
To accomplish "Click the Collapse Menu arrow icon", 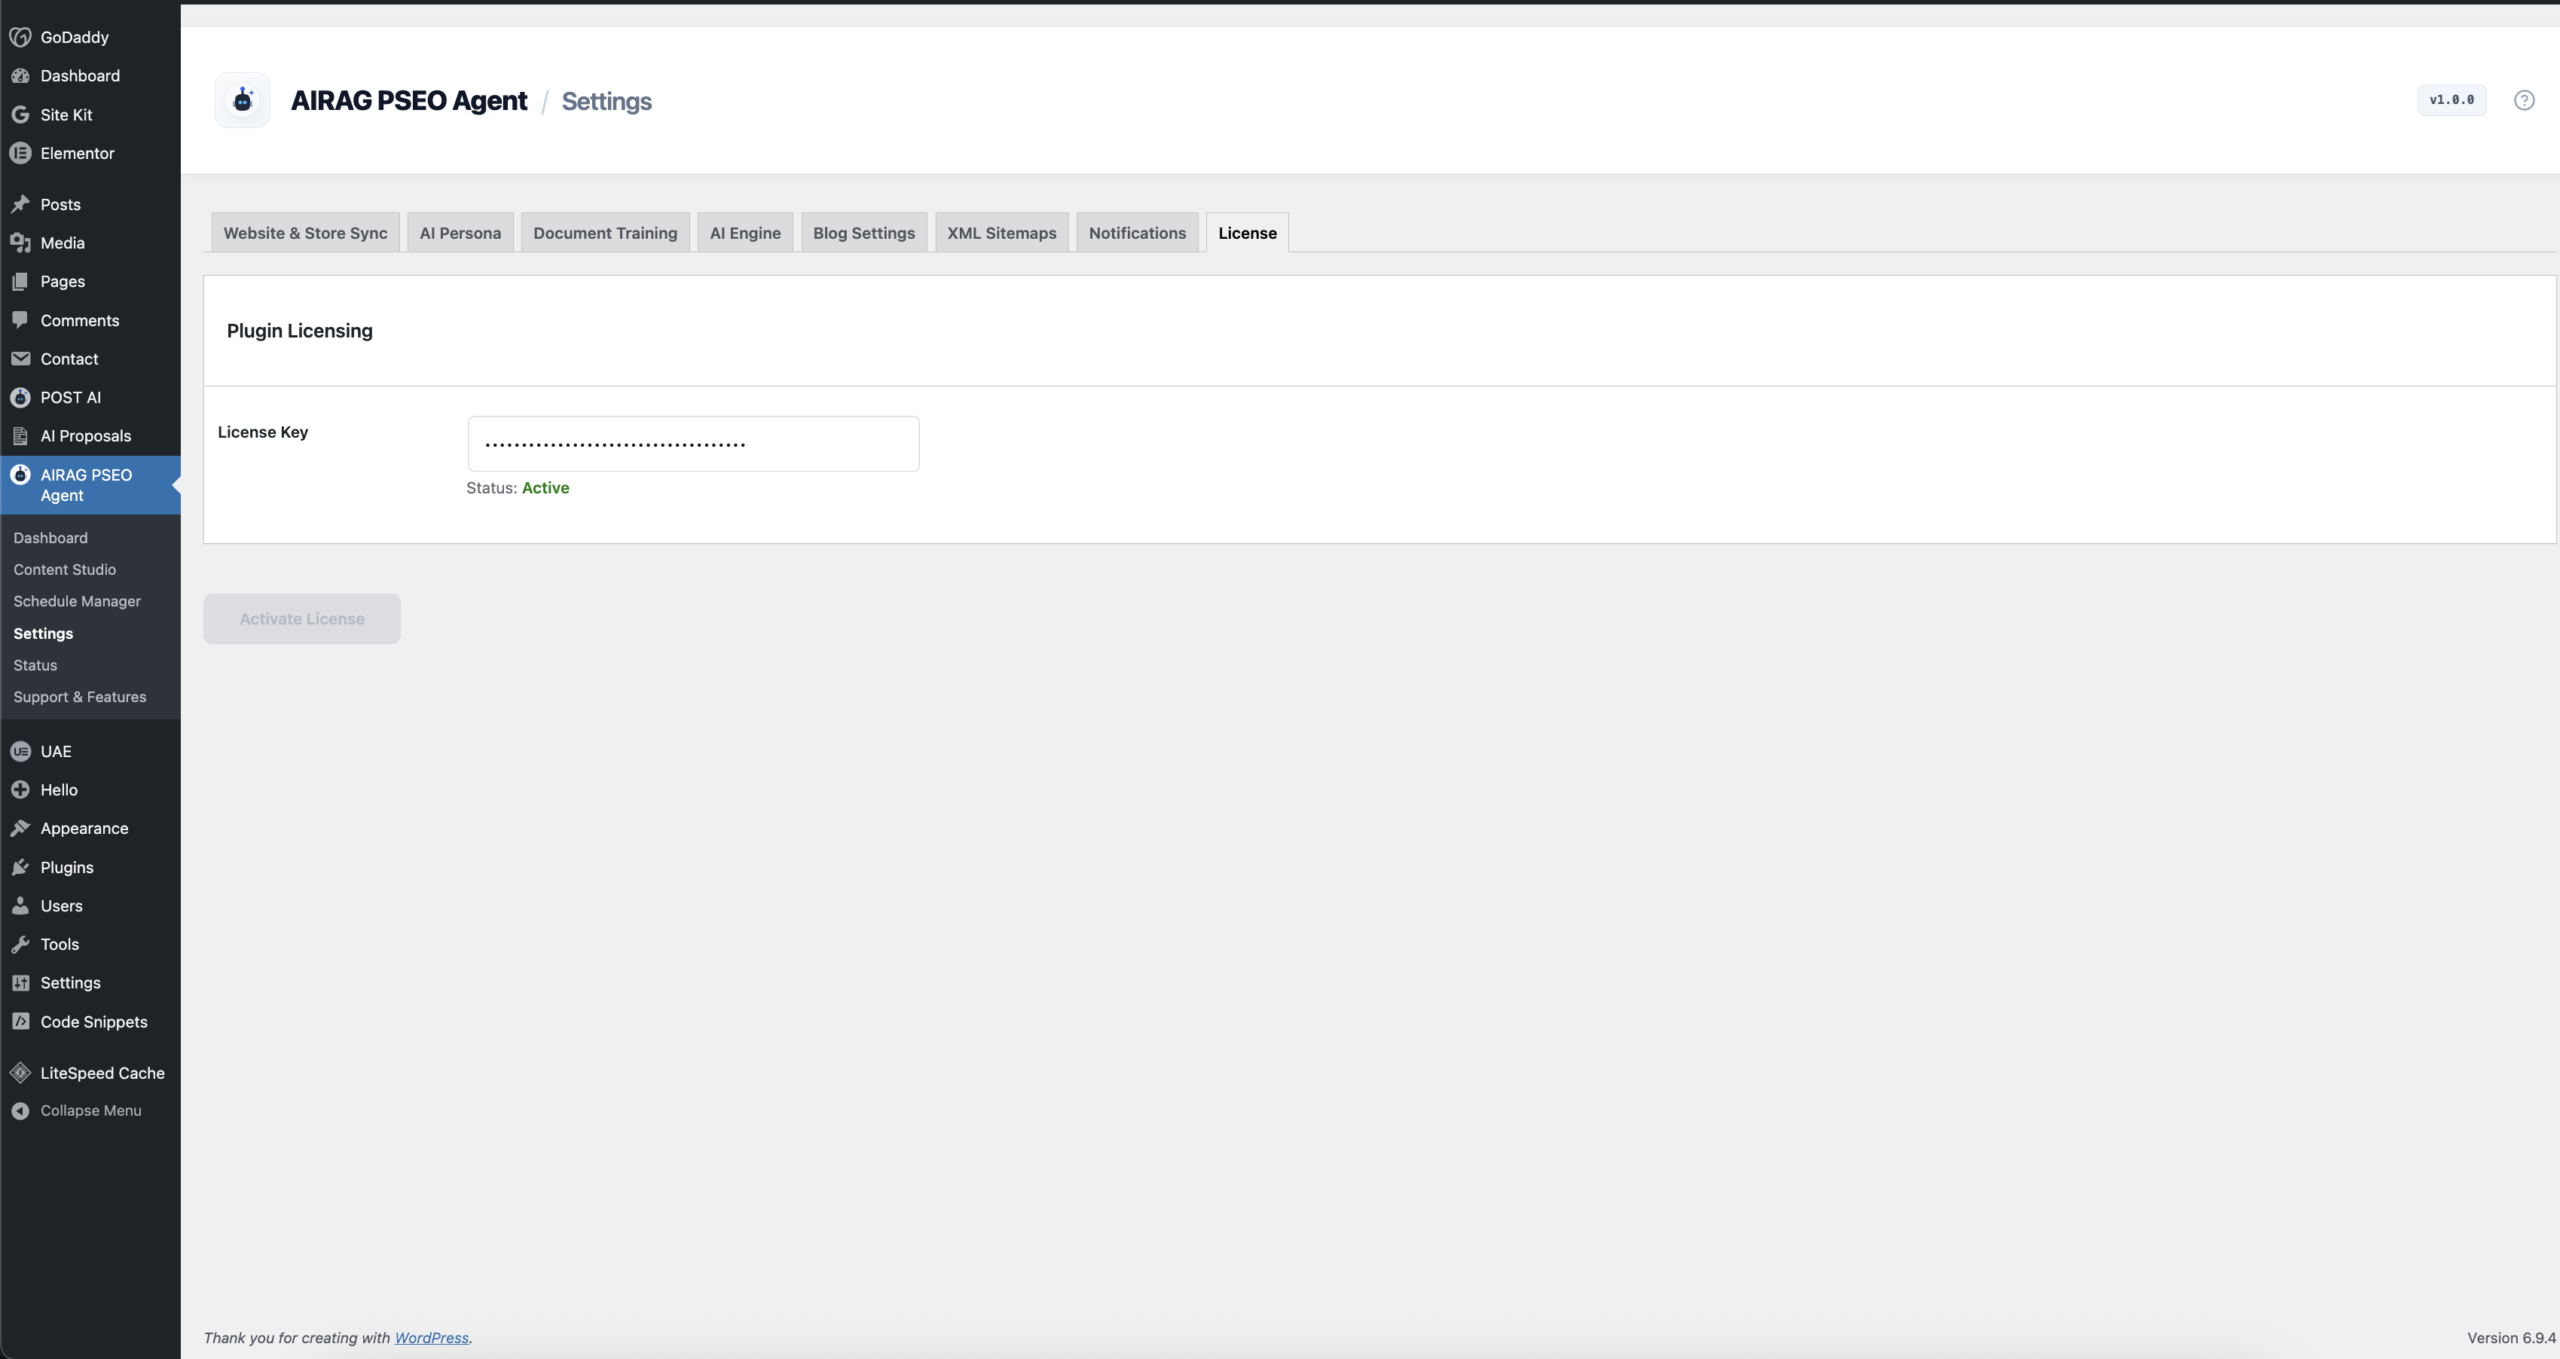I will [x=20, y=1111].
